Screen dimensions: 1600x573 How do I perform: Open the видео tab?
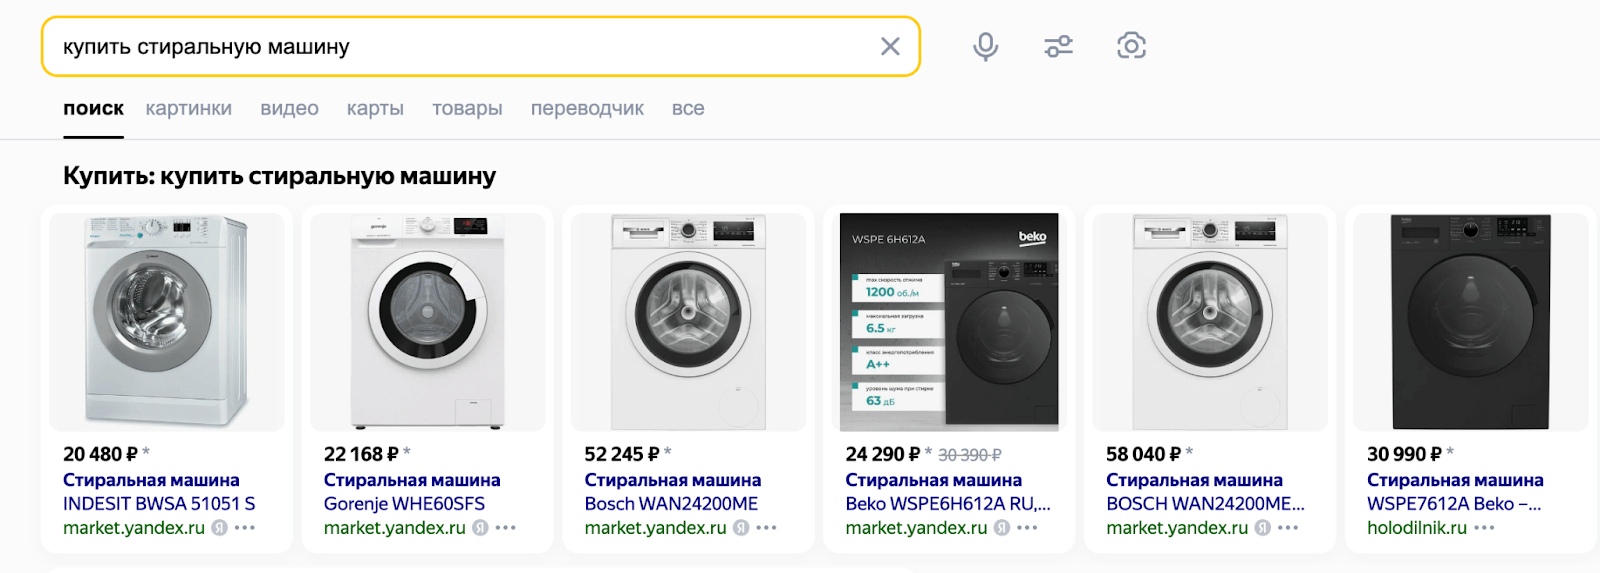(x=289, y=109)
